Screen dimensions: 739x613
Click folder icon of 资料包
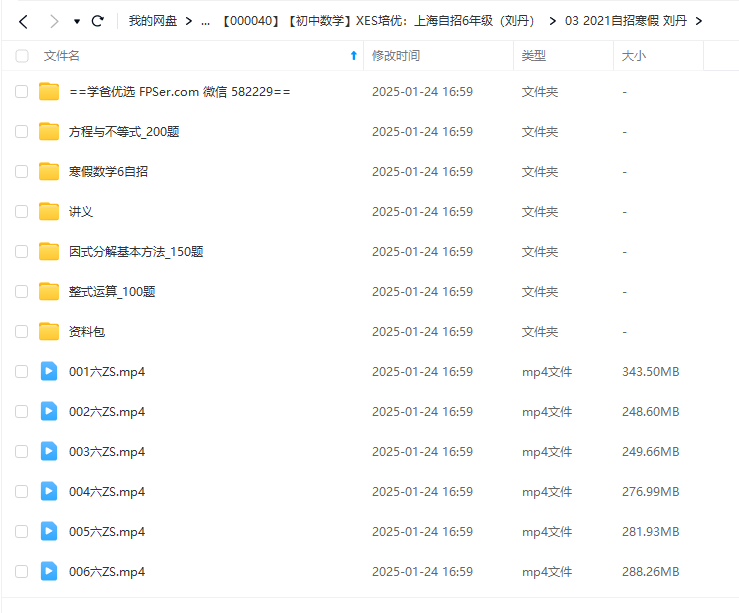click(49, 332)
